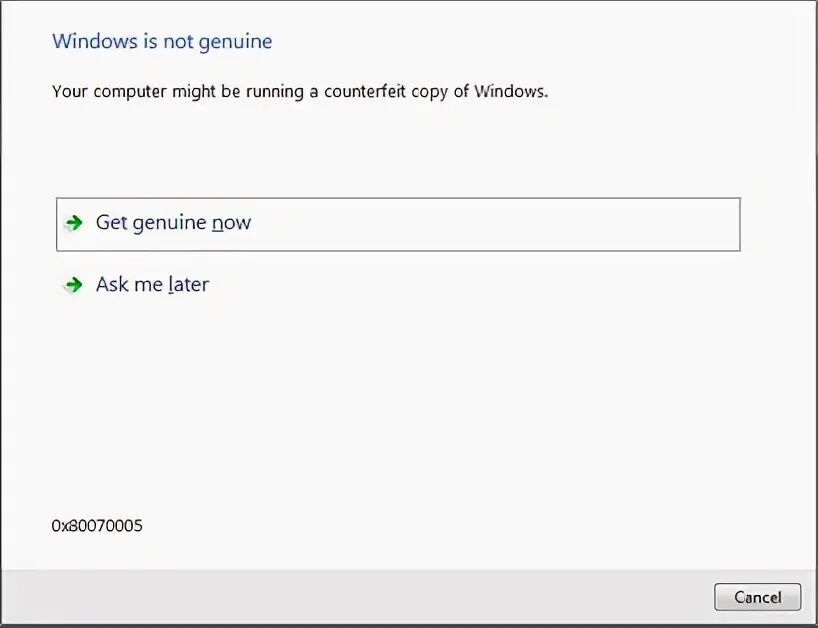Click the error code 0x80070005
This screenshot has width=818, height=628.
coord(97,526)
